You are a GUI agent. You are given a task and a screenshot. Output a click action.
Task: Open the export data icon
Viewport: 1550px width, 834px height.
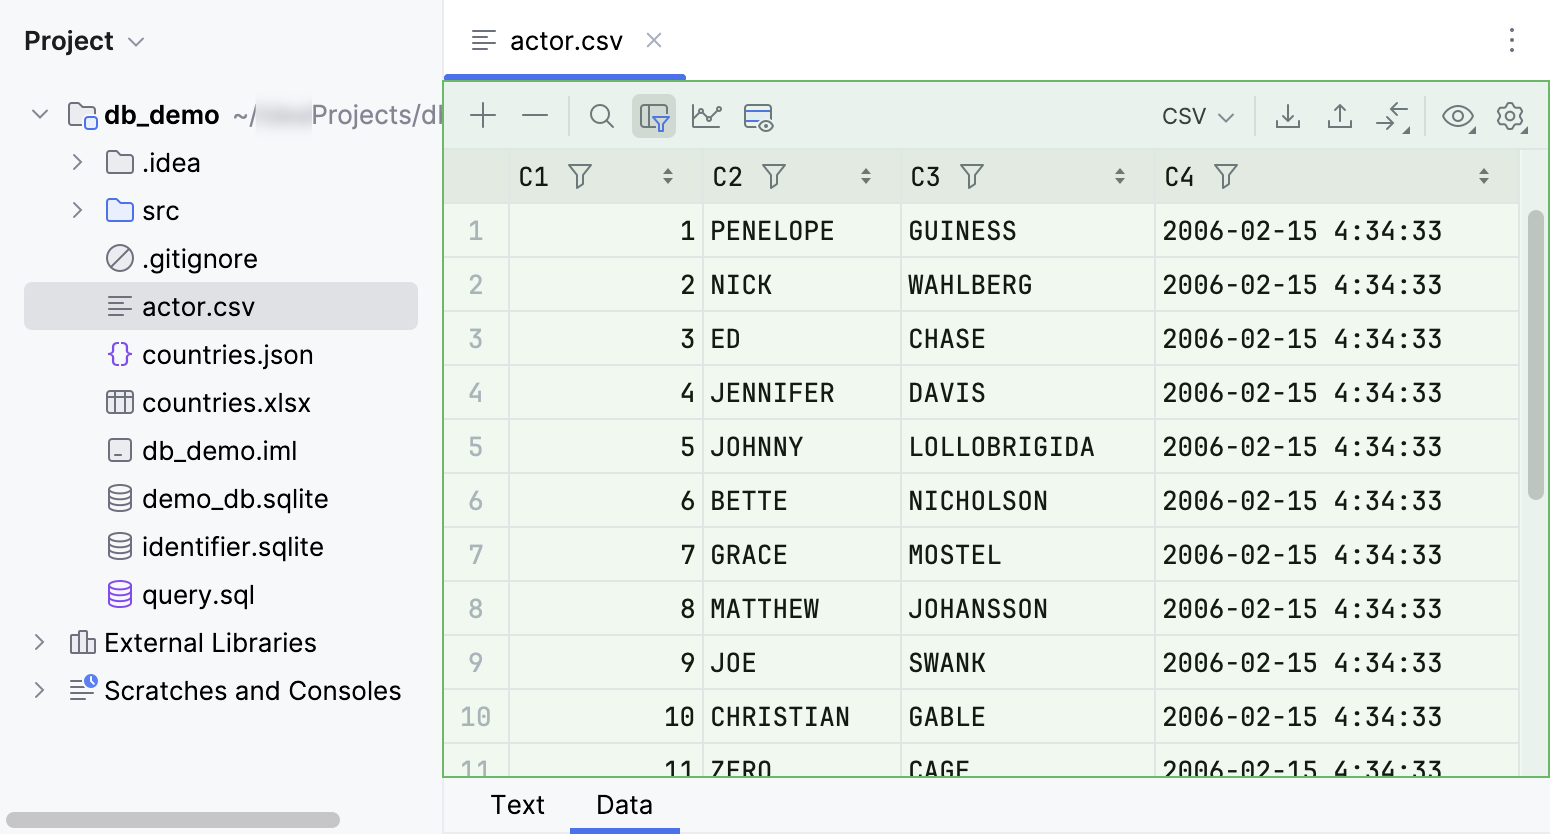pyautogui.click(x=1287, y=116)
